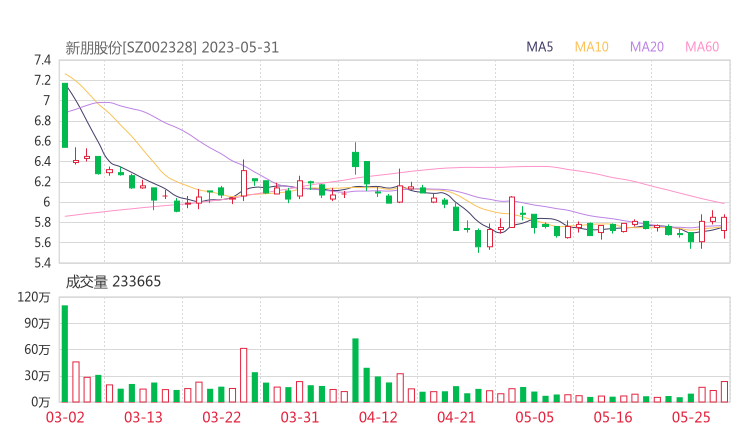
Task: Click the 03-31 date axis label
Action: [300, 417]
